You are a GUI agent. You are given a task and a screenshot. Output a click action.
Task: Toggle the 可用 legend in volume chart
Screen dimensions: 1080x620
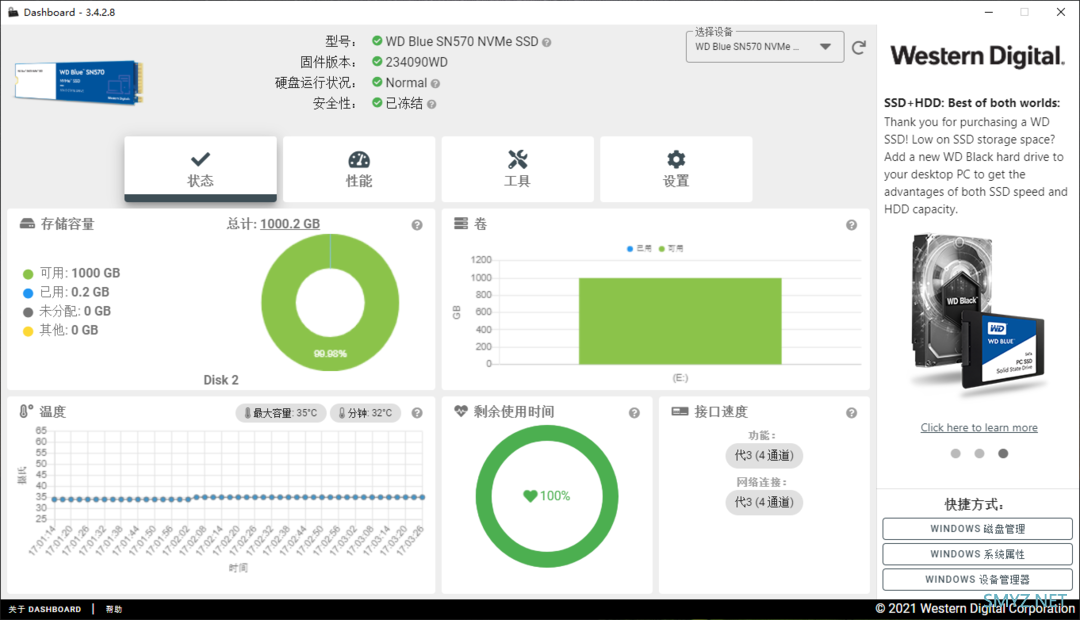pyautogui.click(x=671, y=249)
